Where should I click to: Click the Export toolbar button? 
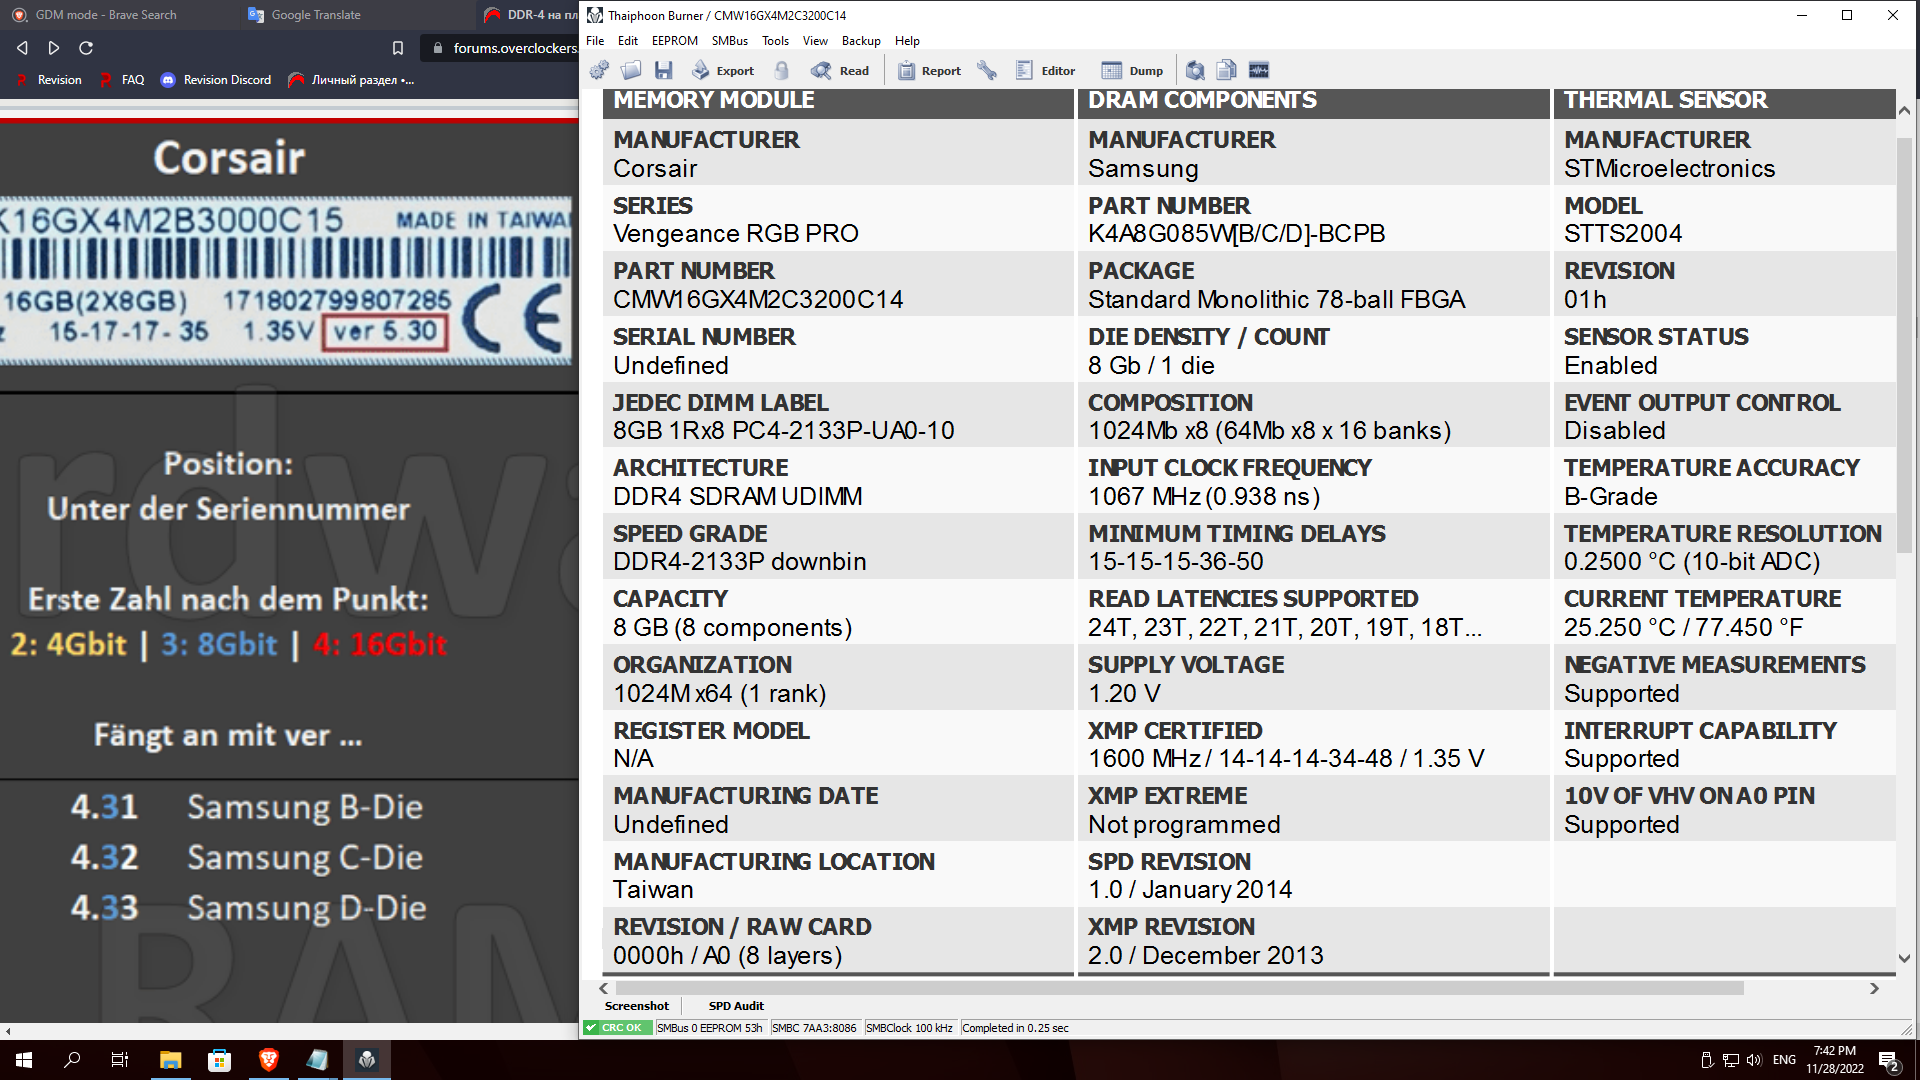click(723, 70)
